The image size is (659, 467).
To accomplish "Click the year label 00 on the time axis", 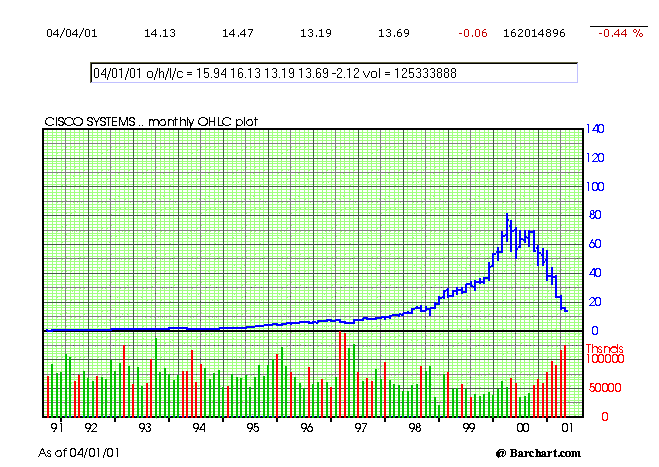I will pyautogui.click(x=522, y=428).
